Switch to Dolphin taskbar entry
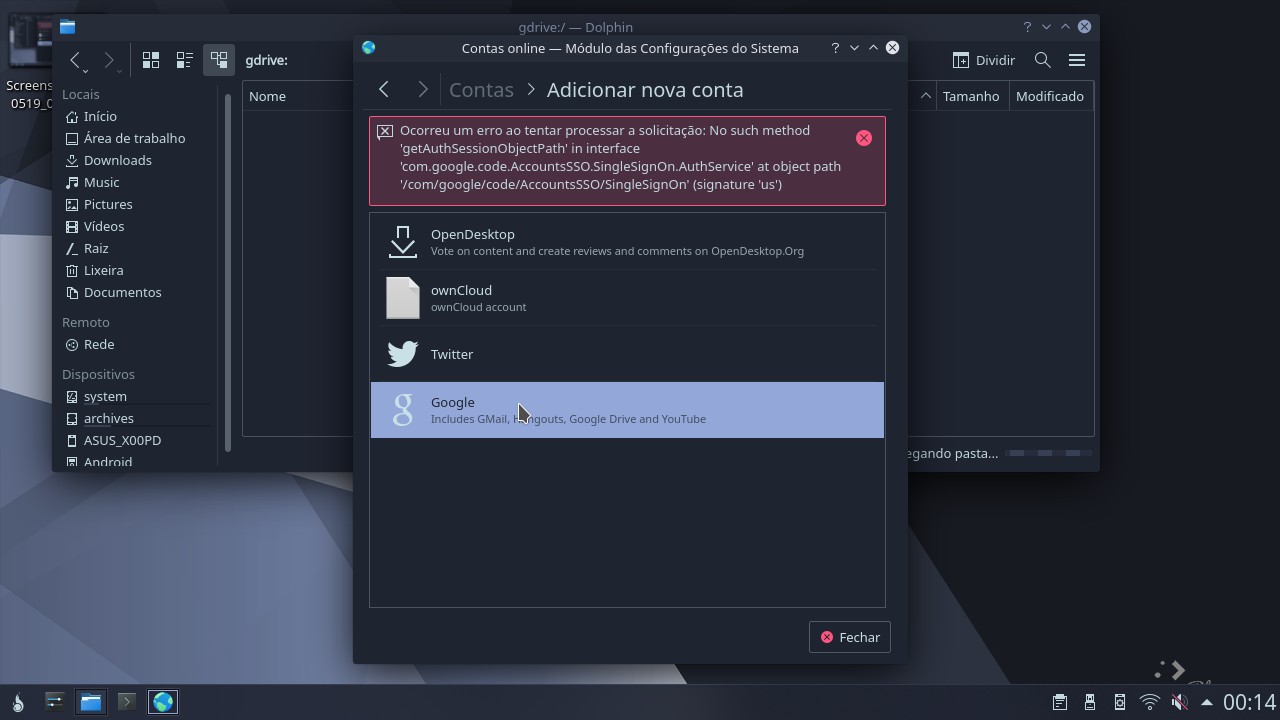Screen dimensions: 1280x720 [91, 702]
